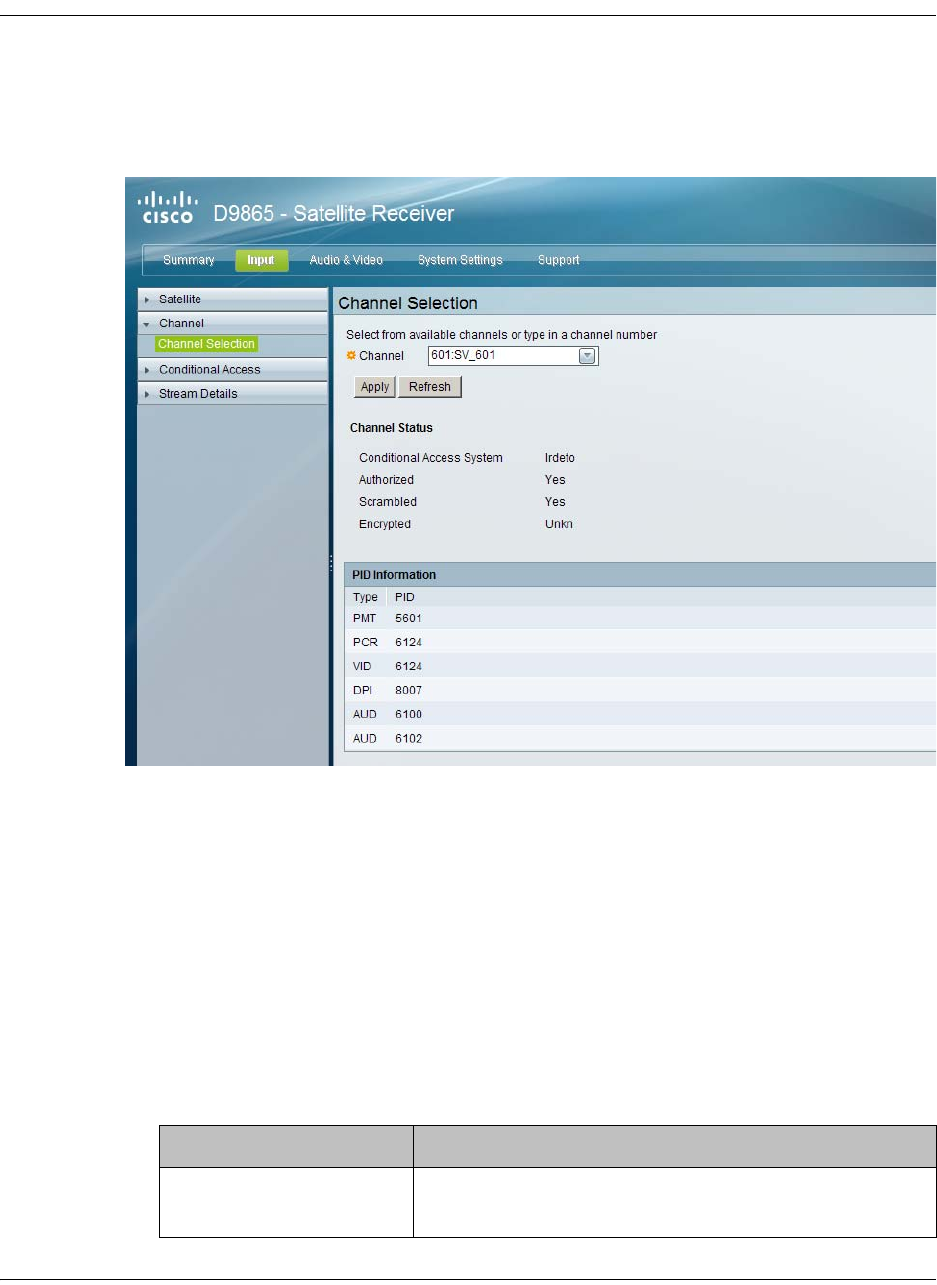Go to the Support tab
The width and height of the screenshot is (937, 1285).
[558, 260]
